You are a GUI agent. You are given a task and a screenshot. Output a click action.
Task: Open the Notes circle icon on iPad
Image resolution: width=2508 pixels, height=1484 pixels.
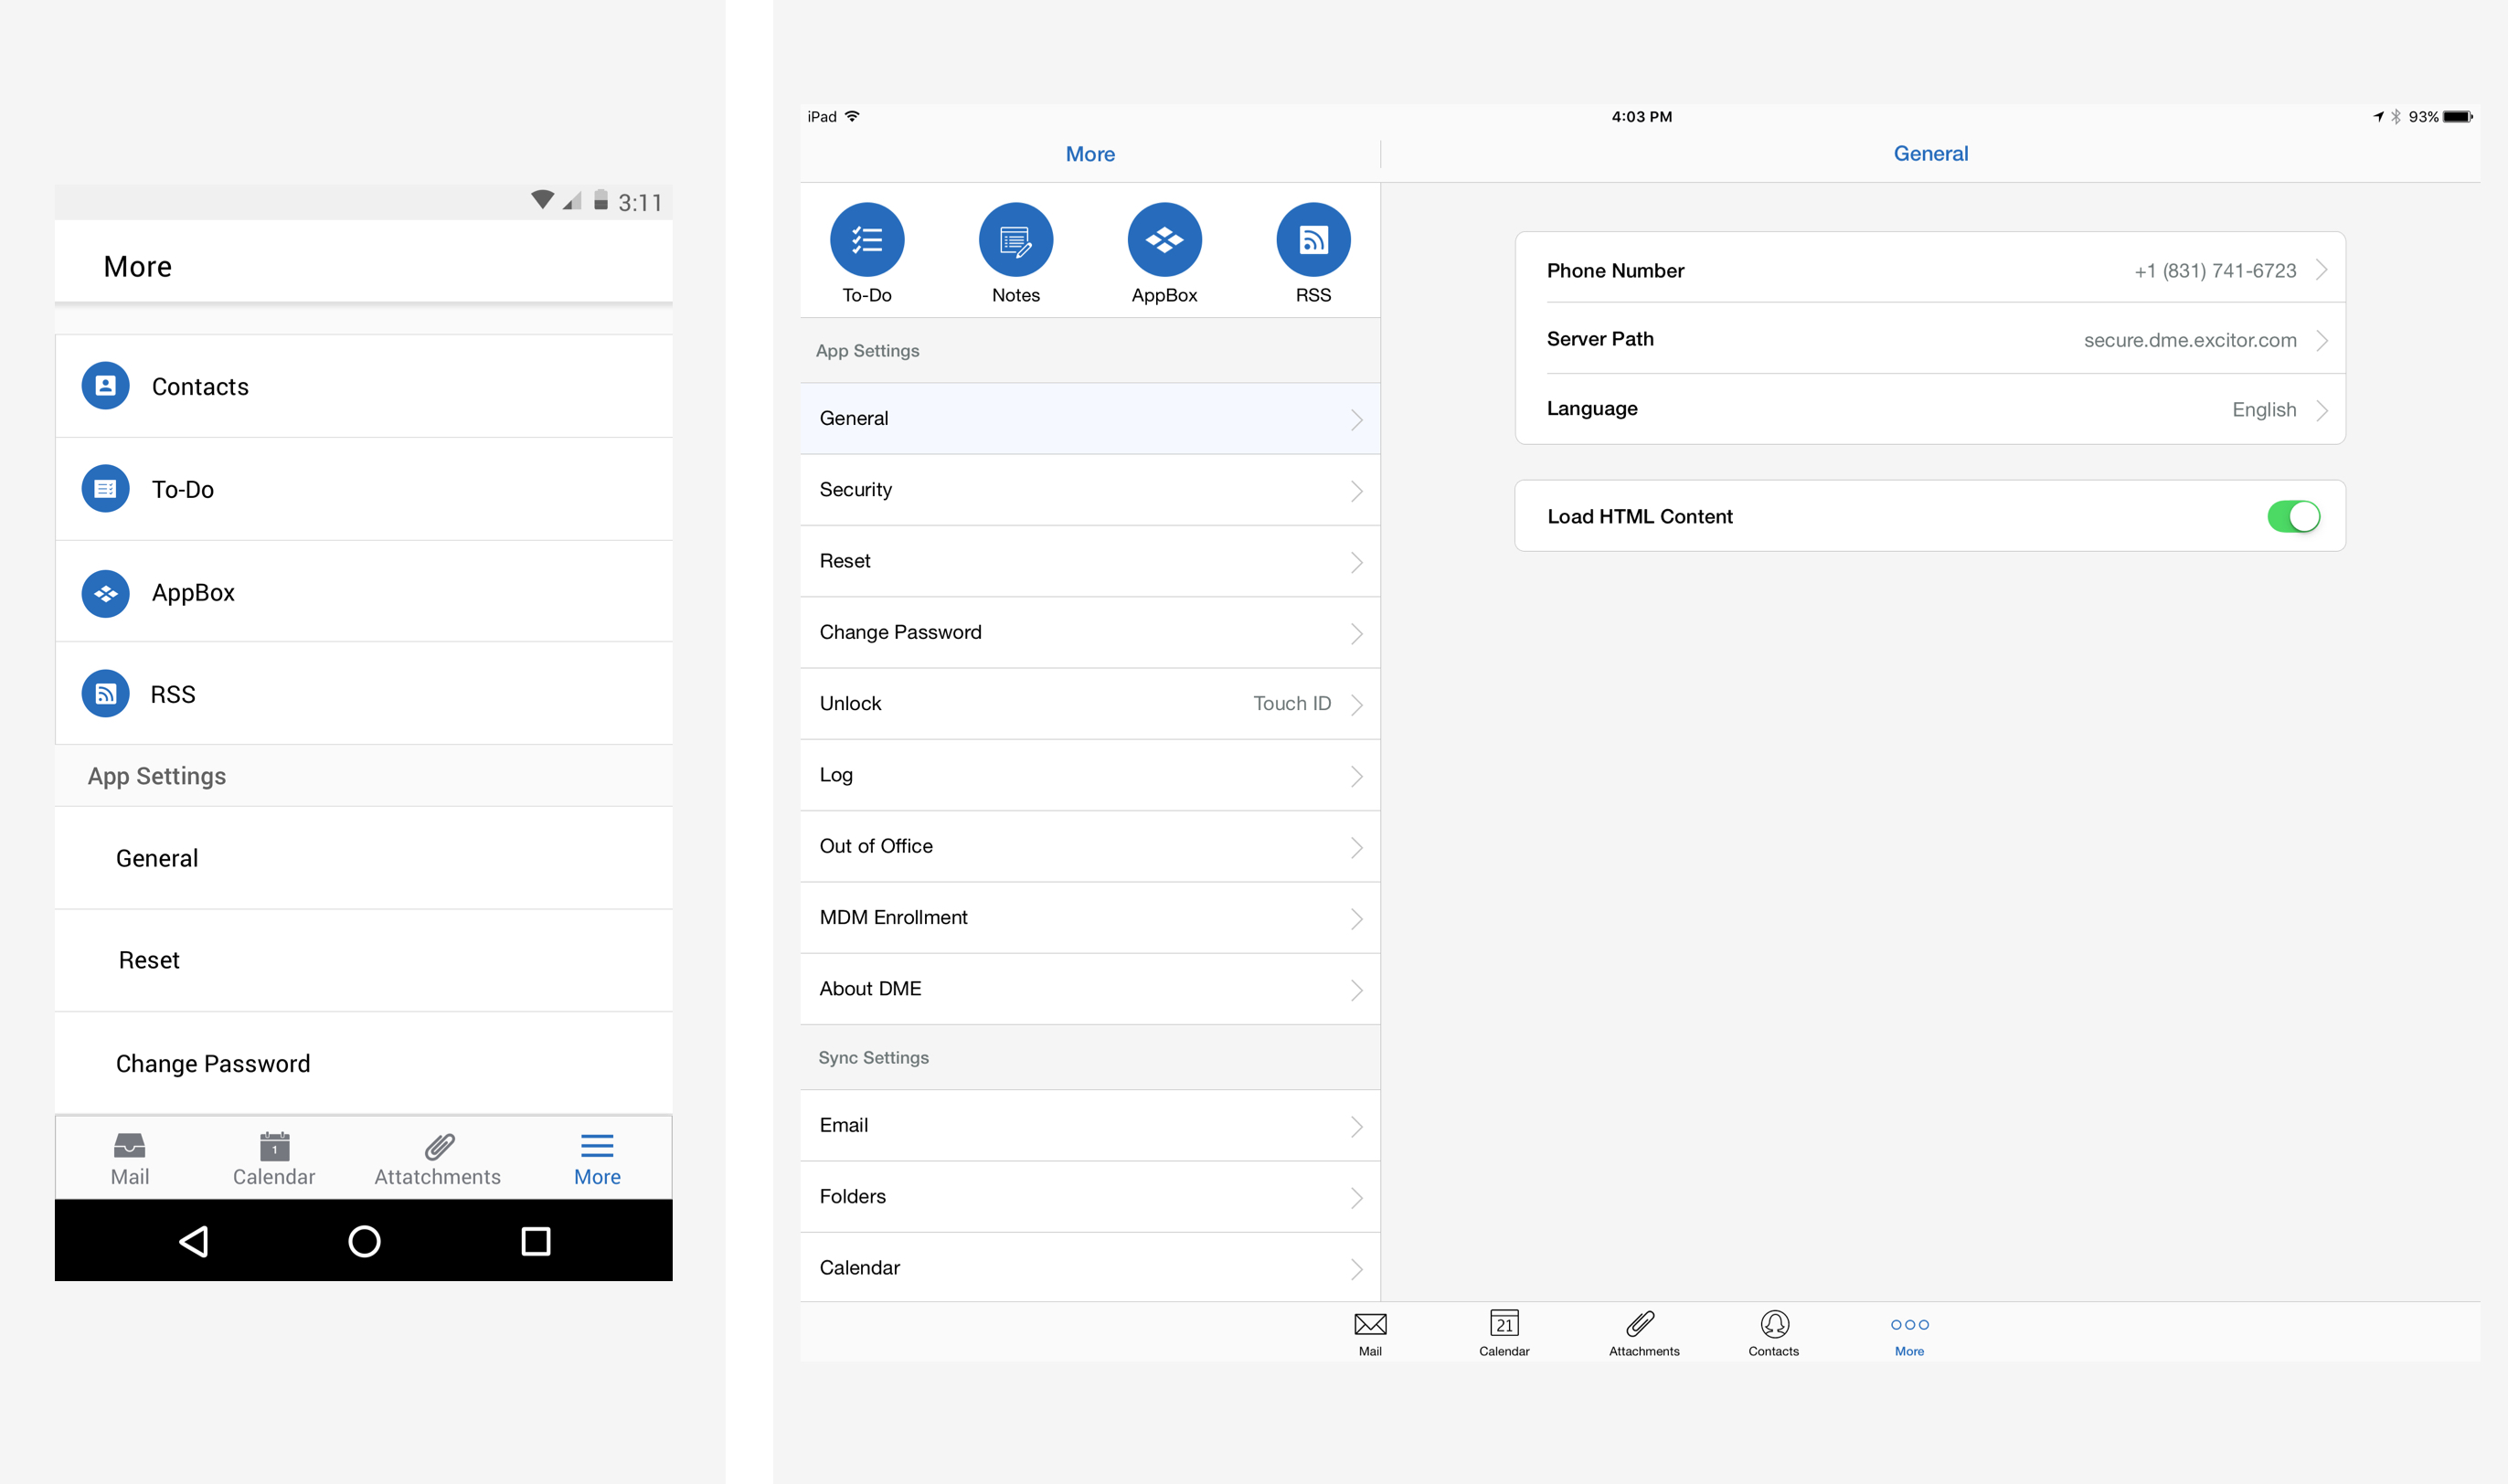coord(1016,240)
